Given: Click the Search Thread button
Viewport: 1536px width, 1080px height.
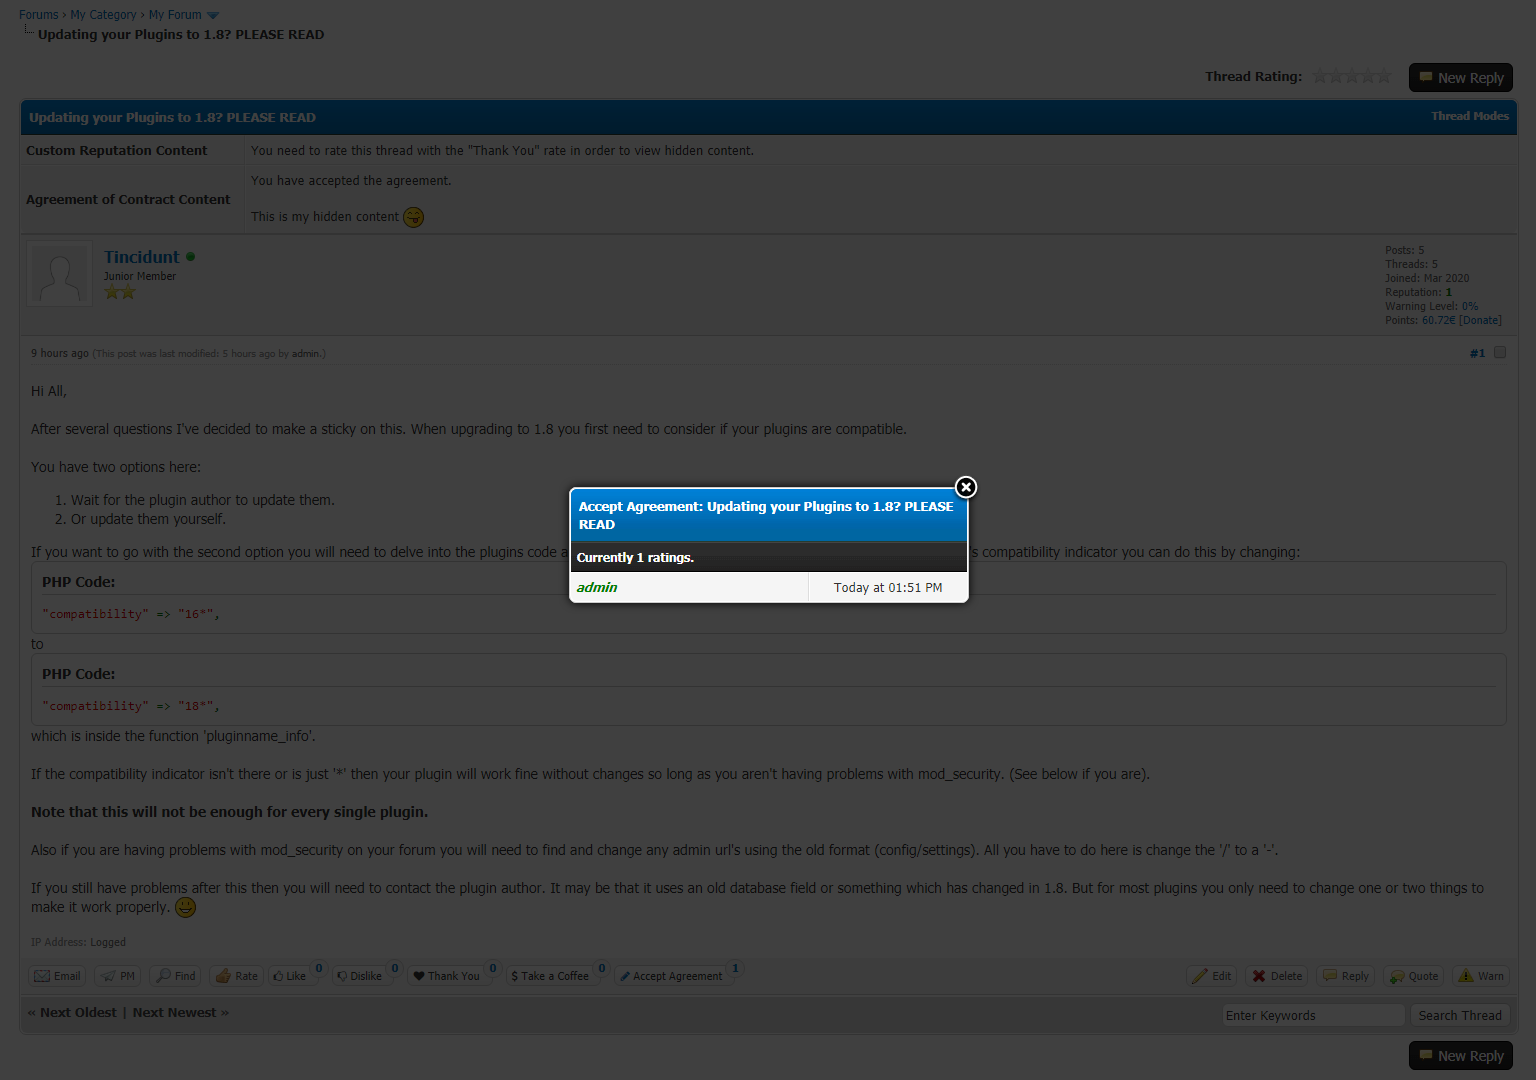Looking at the screenshot, I should pyautogui.click(x=1459, y=1015).
